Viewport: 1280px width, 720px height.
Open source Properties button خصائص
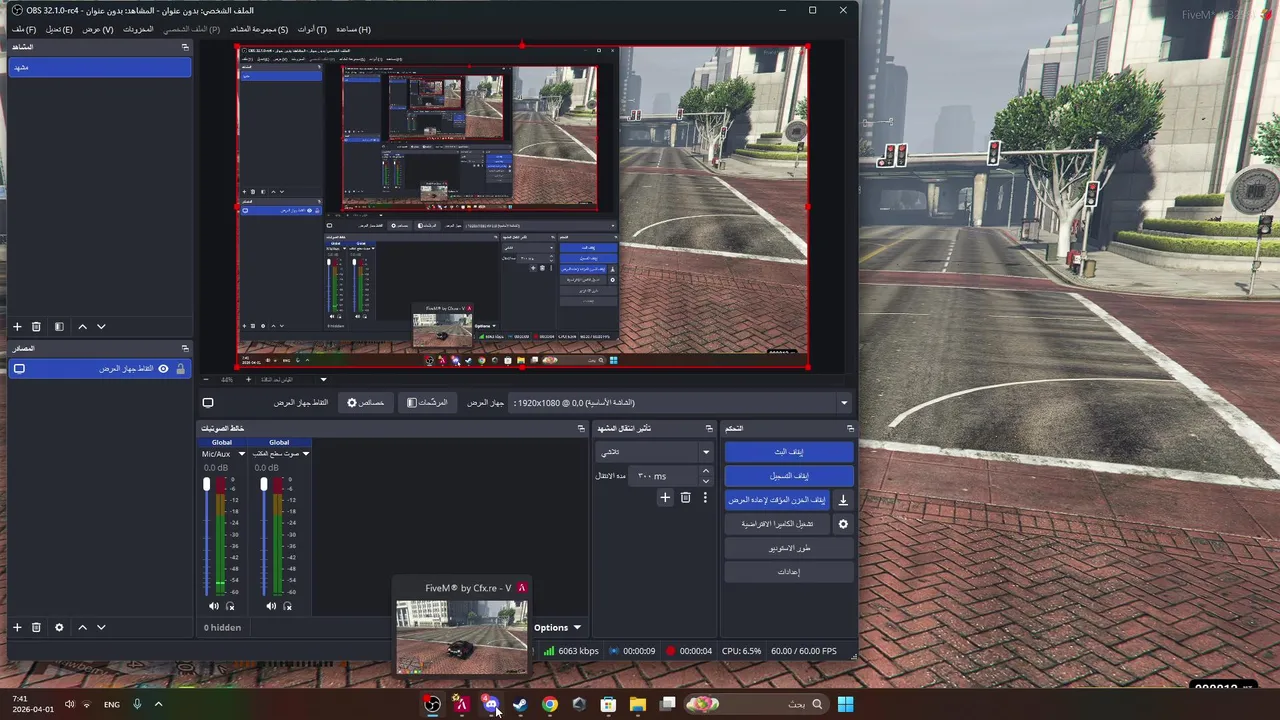tap(365, 402)
